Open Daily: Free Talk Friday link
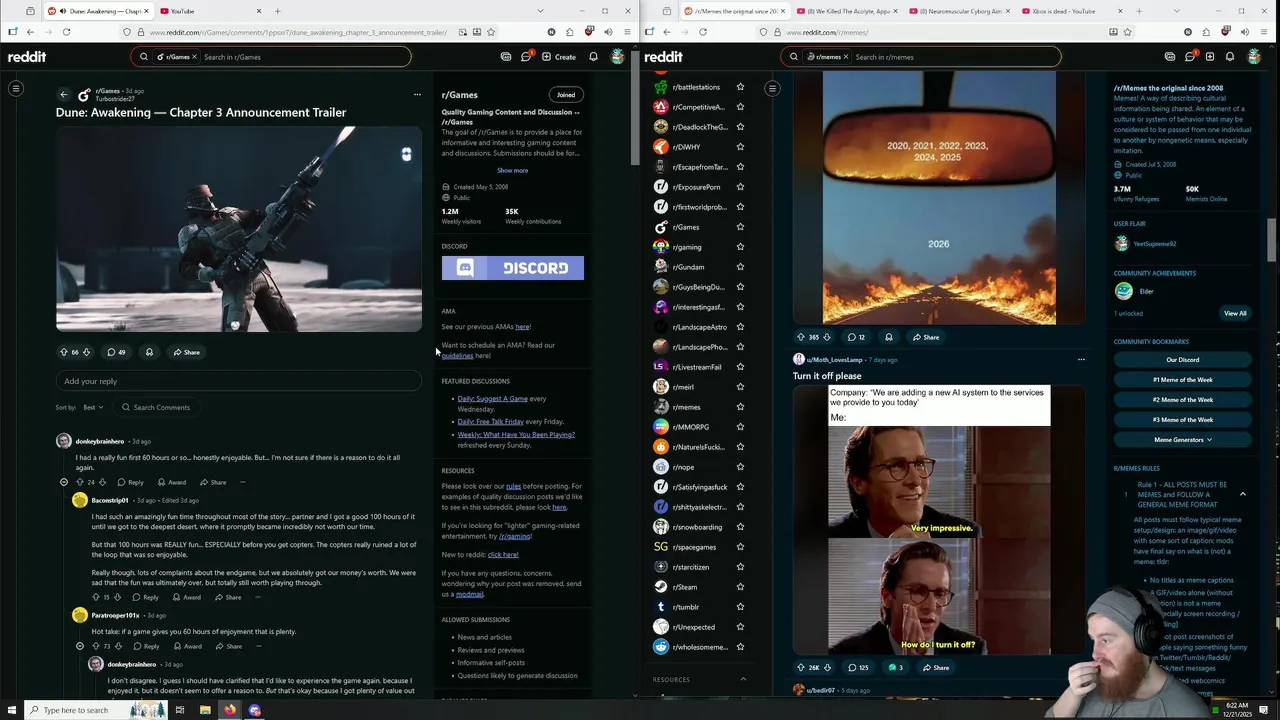Viewport: 1280px width, 720px height. coord(490,422)
